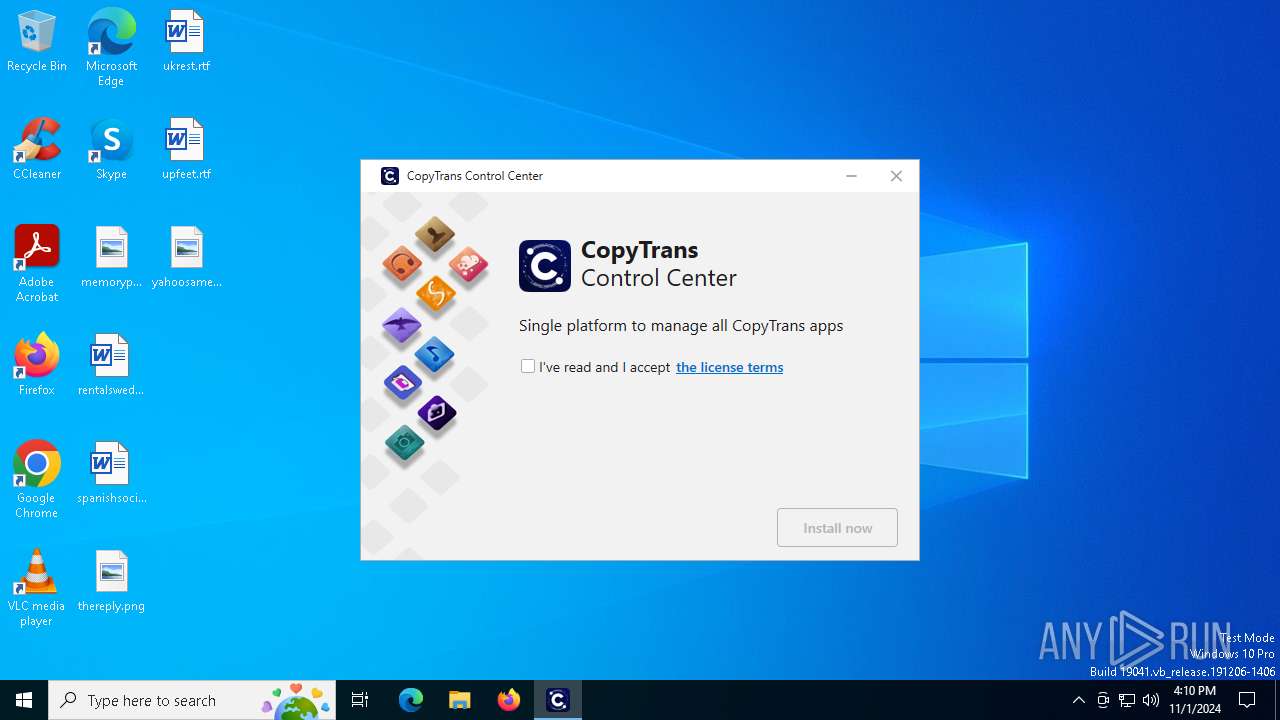This screenshot has width=1280, height=720.
Task: Click the orange headphones app tile
Action: pos(403,266)
